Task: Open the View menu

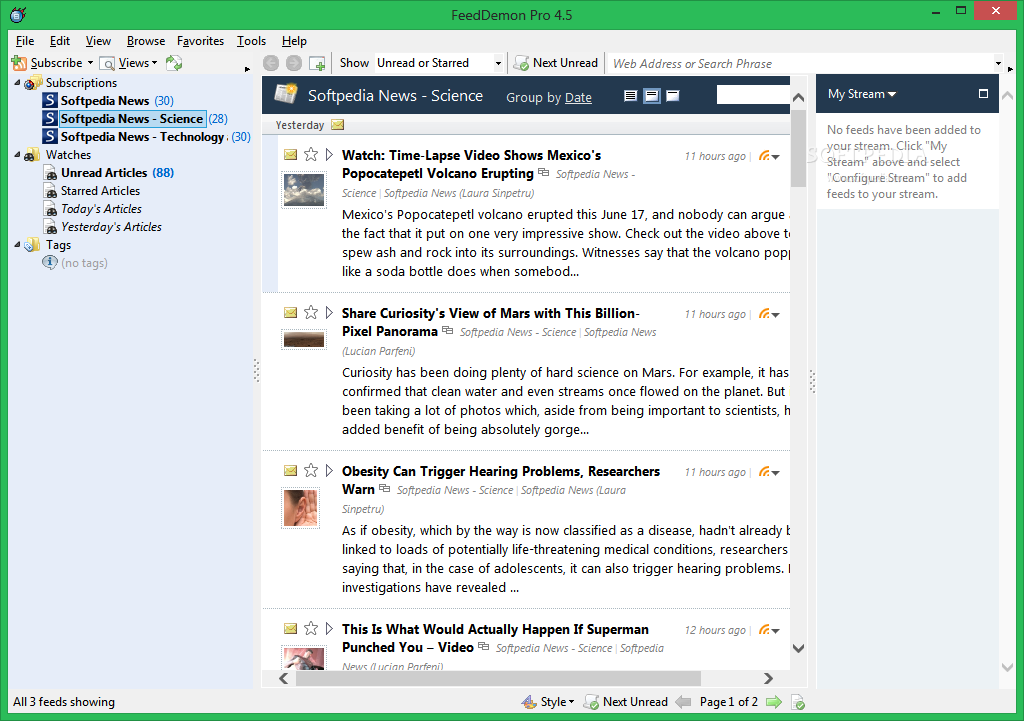Action: (98, 41)
